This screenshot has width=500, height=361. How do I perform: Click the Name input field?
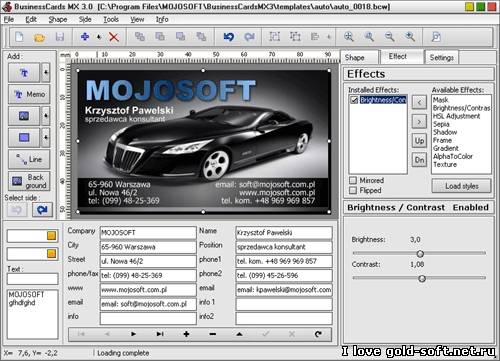pyautogui.click(x=284, y=233)
